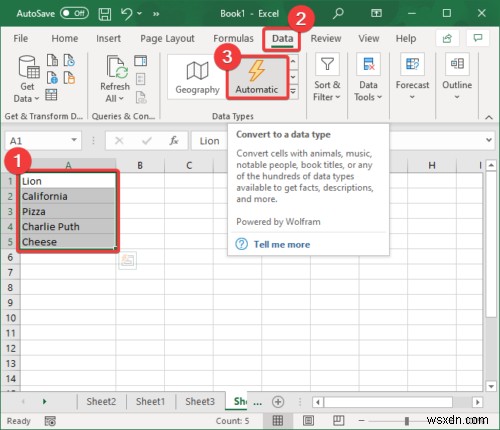Screen dimensions: 500x430
Task: Choose the Automatic data type
Action: 257,77
